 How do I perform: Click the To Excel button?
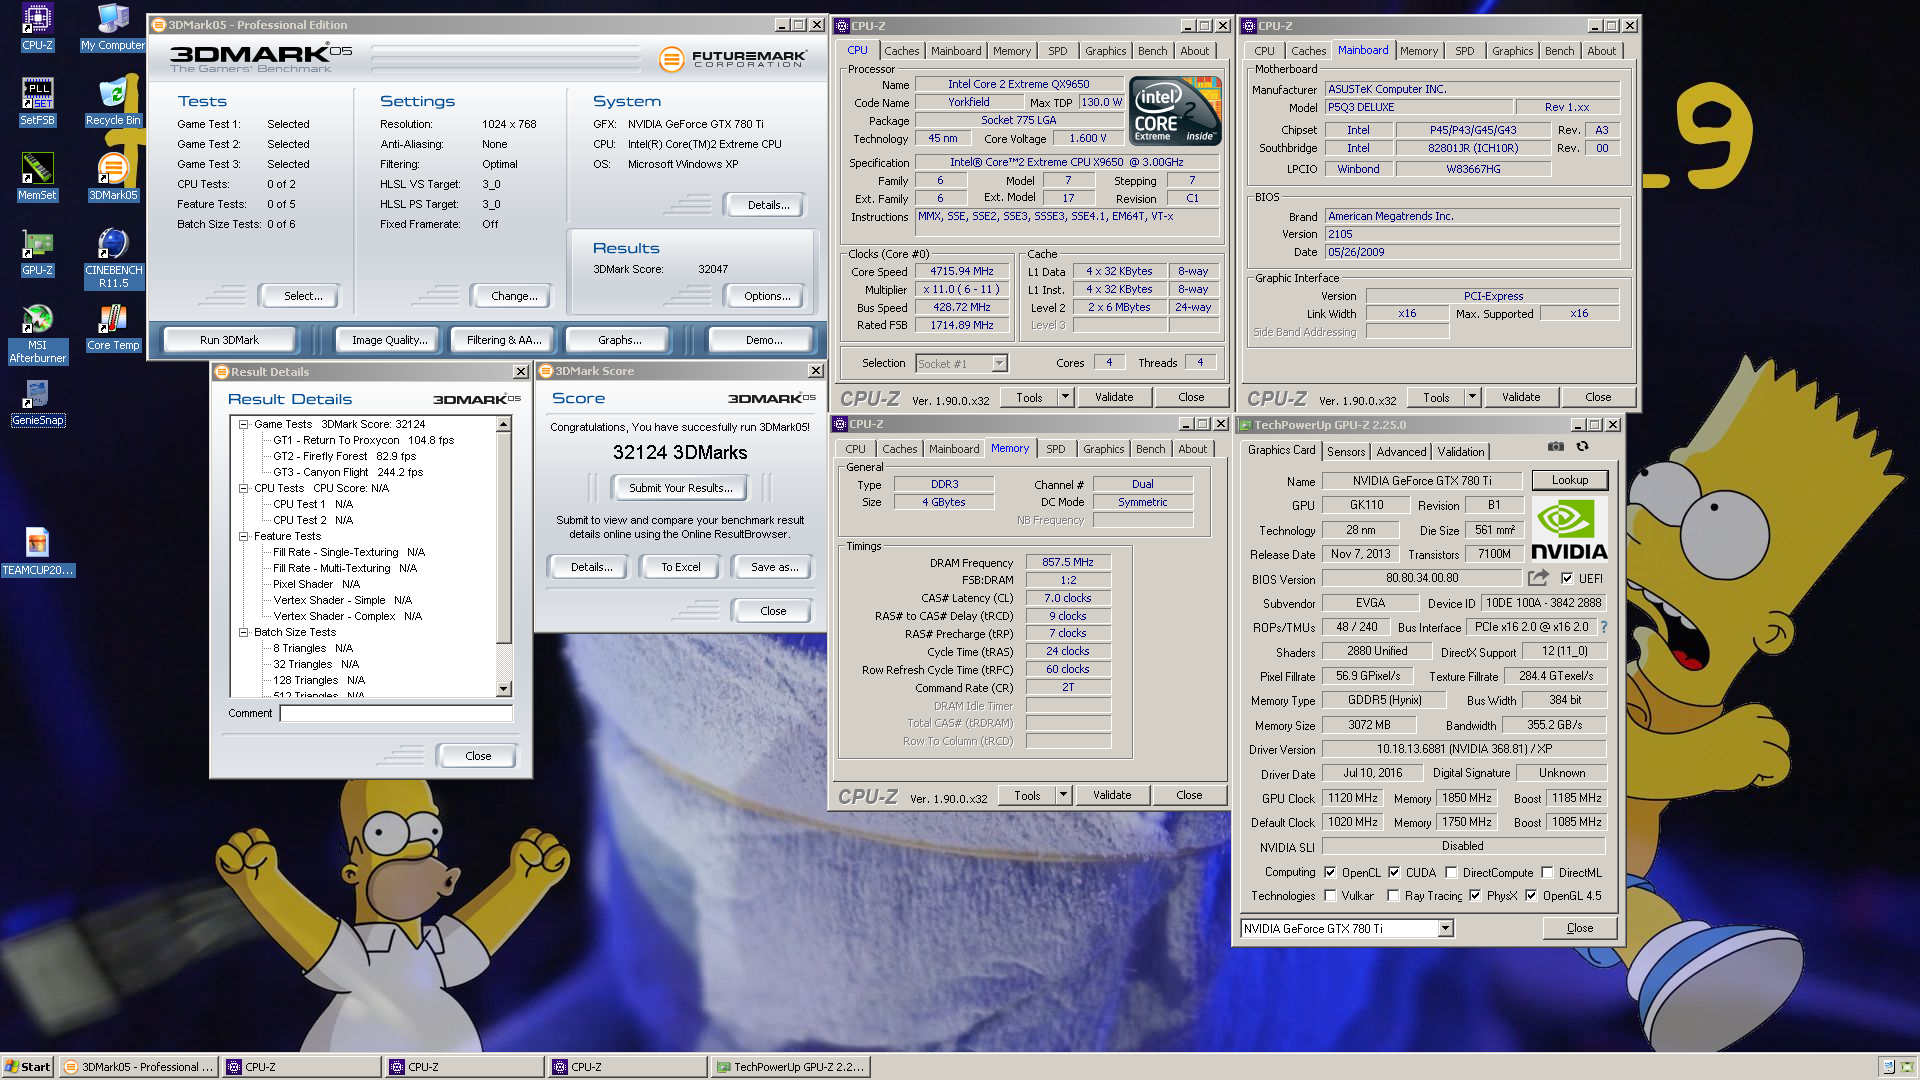point(680,567)
